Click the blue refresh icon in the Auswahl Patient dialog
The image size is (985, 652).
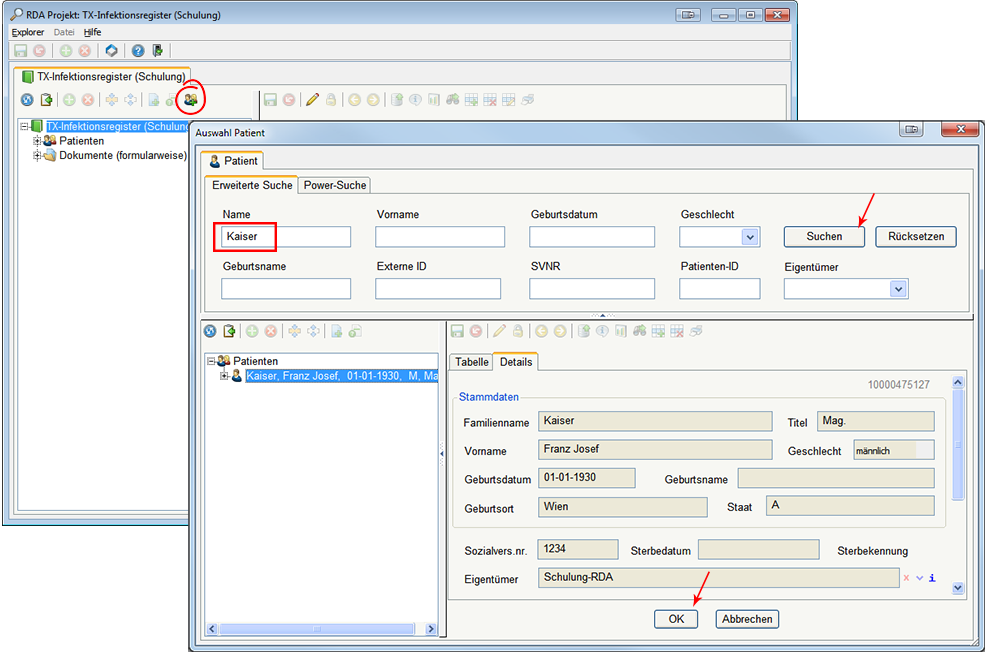click(x=210, y=331)
